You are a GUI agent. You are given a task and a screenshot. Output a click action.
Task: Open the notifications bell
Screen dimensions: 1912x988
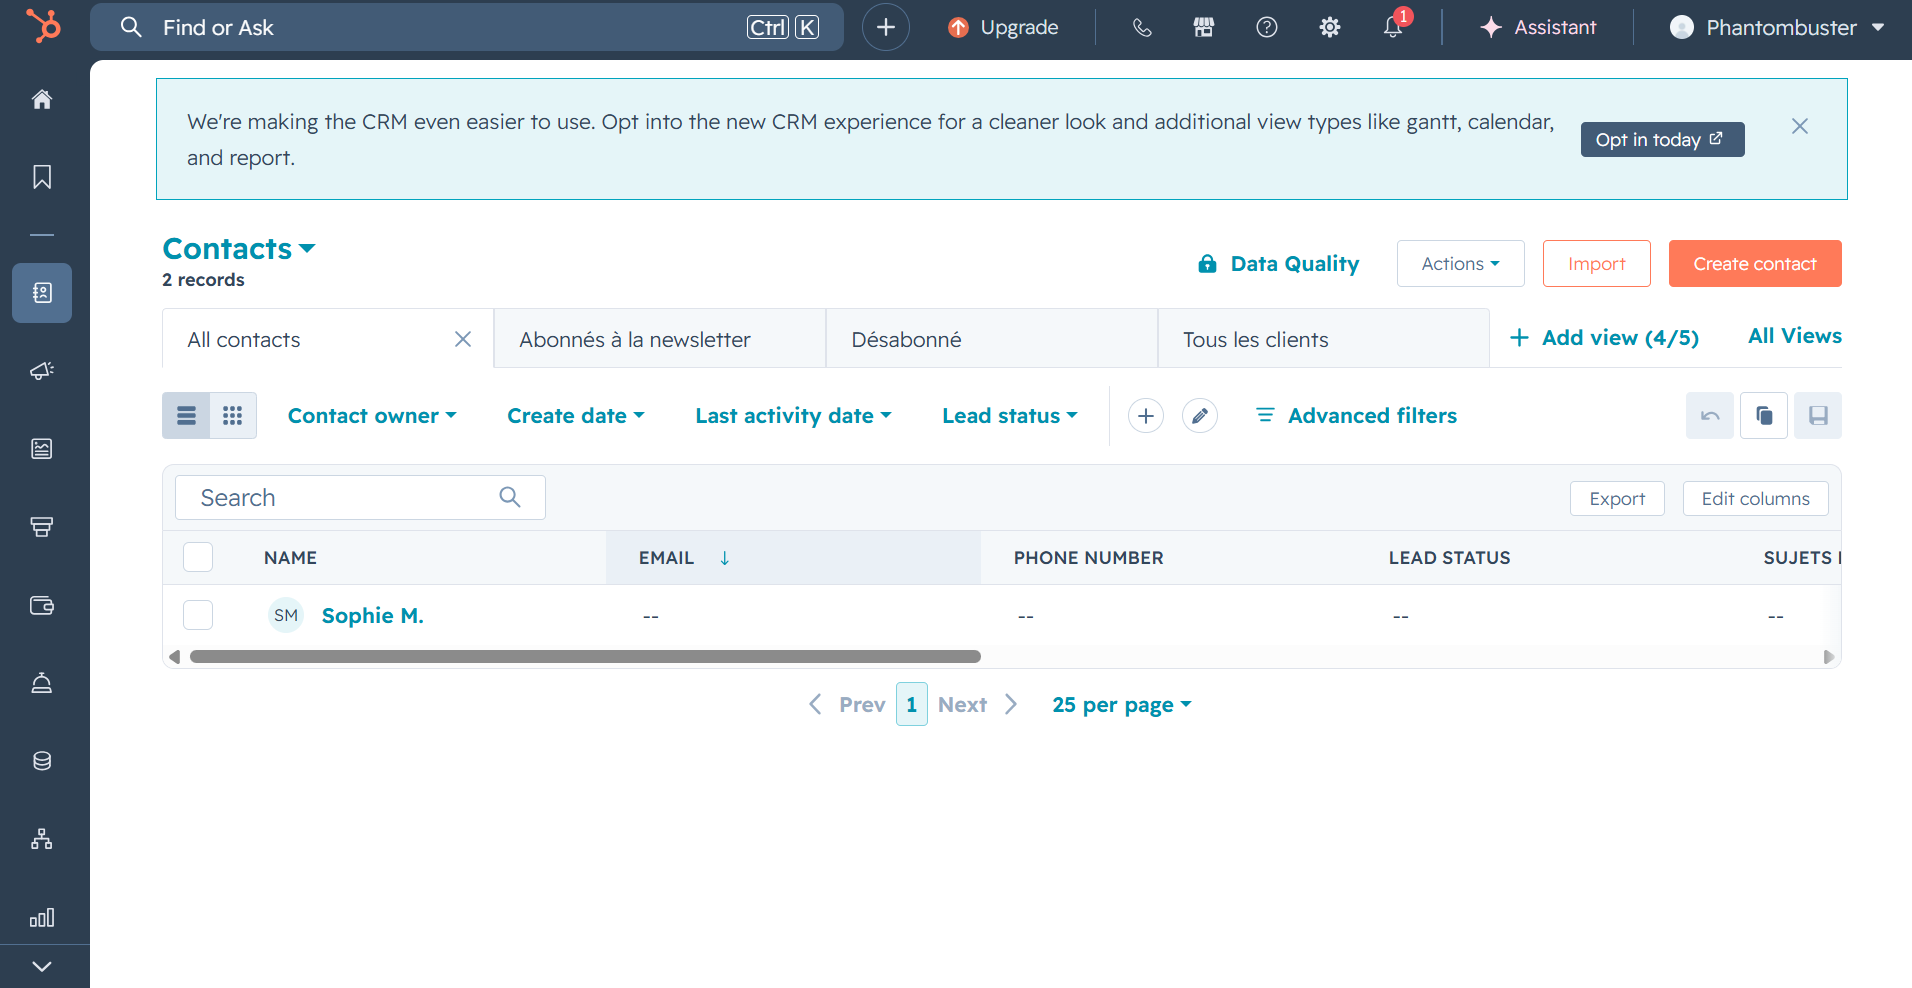(x=1393, y=28)
